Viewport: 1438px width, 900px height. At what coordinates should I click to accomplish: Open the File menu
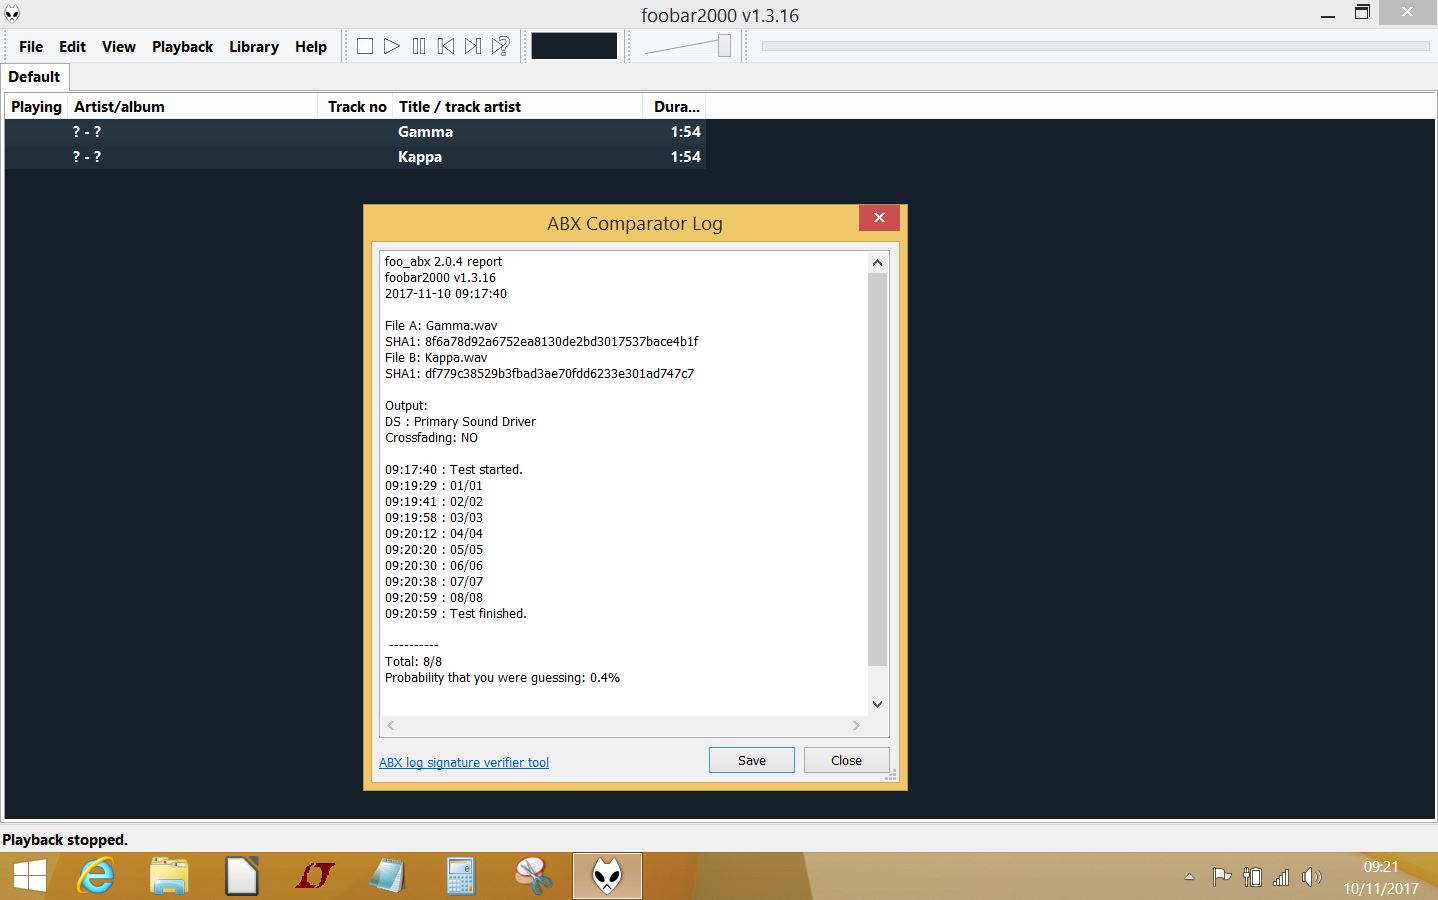click(x=31, y=46)
